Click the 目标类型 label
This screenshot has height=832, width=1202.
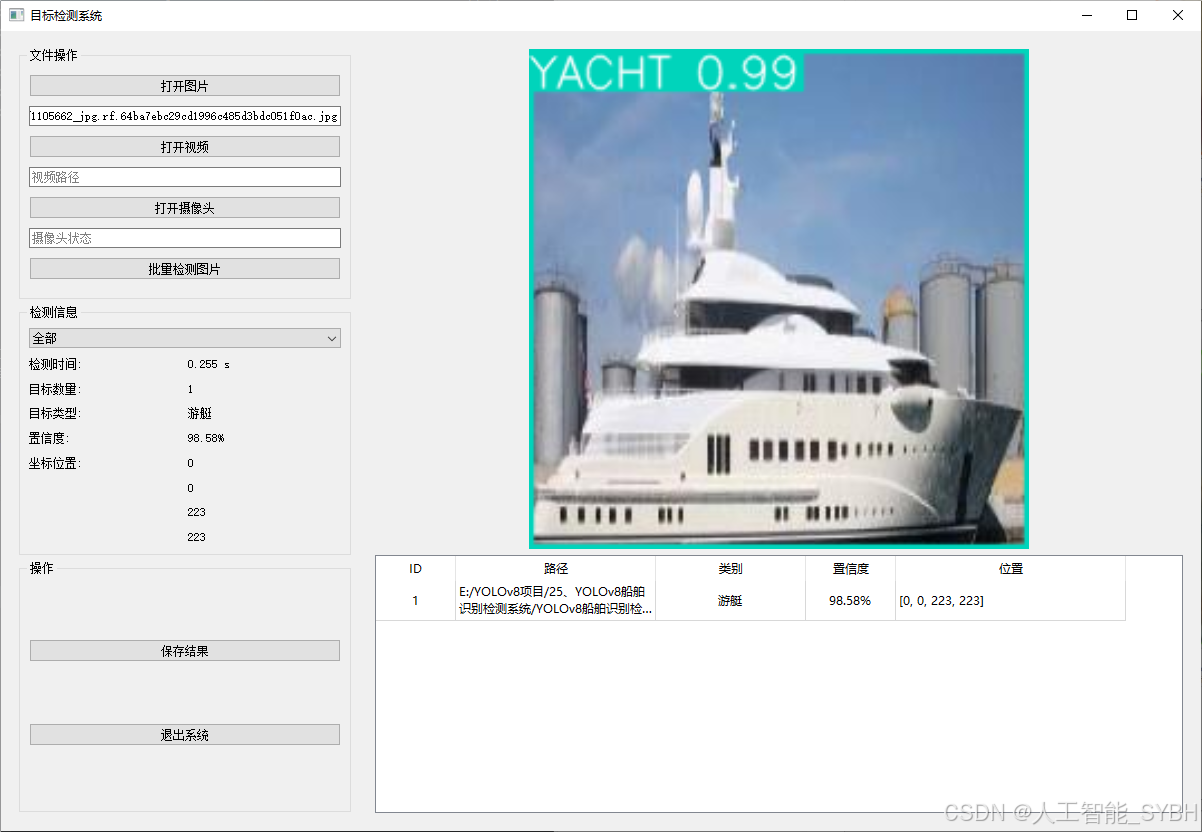tap(55, 413)
